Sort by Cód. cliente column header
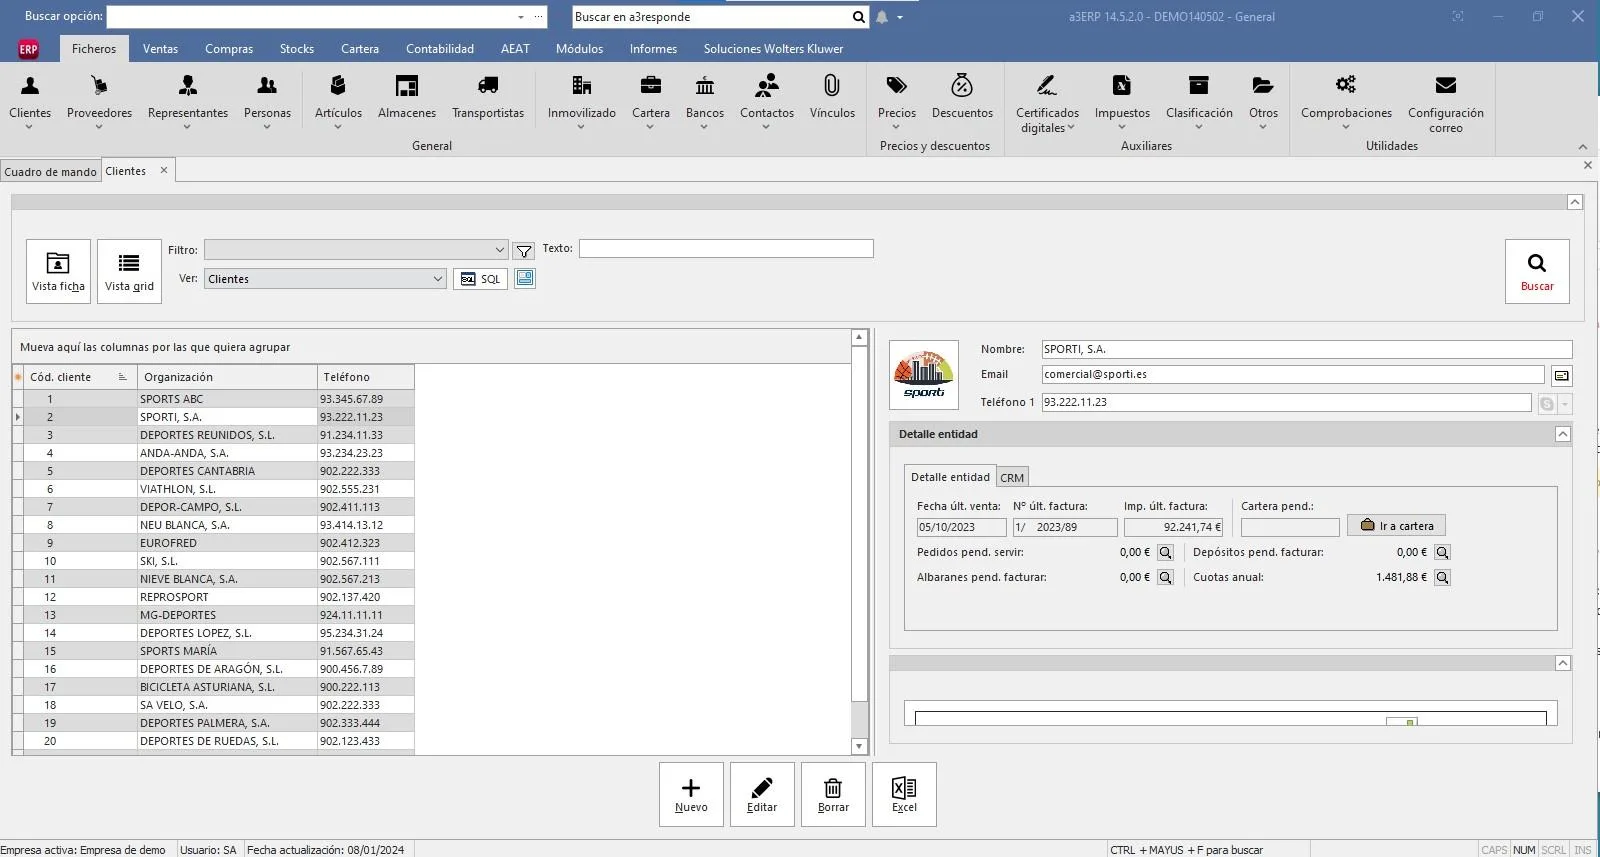The height and width of the screenshot is (857, 1600). tap(79, 377)
